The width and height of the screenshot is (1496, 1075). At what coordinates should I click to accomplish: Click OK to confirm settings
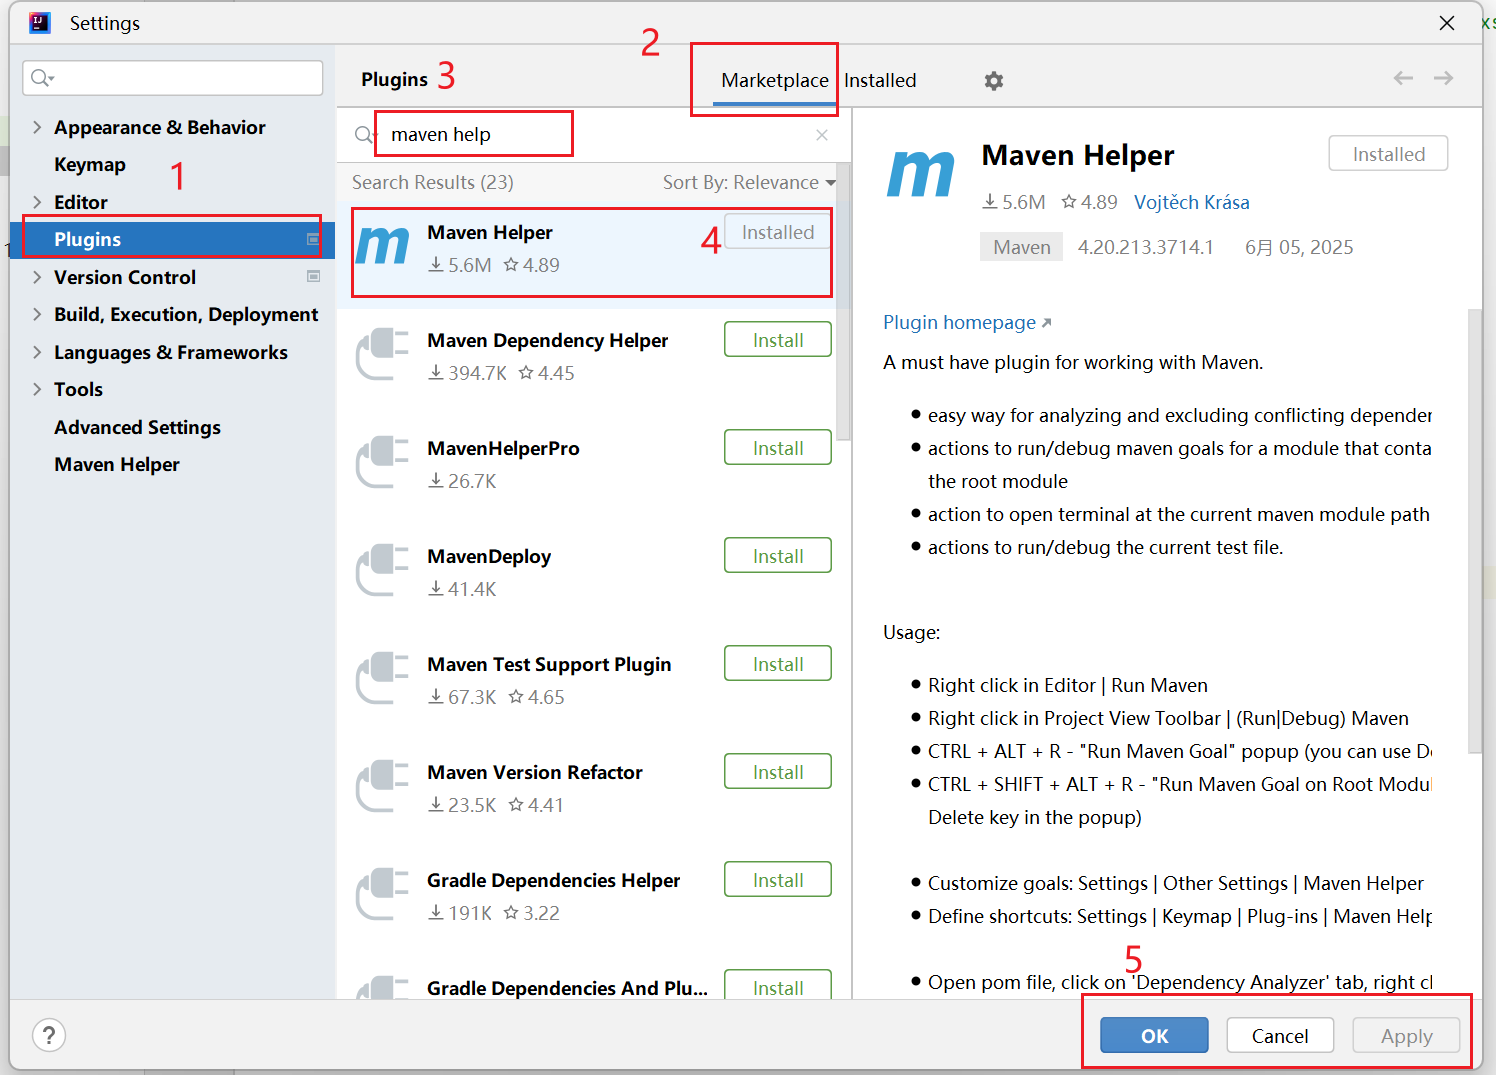[x=1154, y=1035]
